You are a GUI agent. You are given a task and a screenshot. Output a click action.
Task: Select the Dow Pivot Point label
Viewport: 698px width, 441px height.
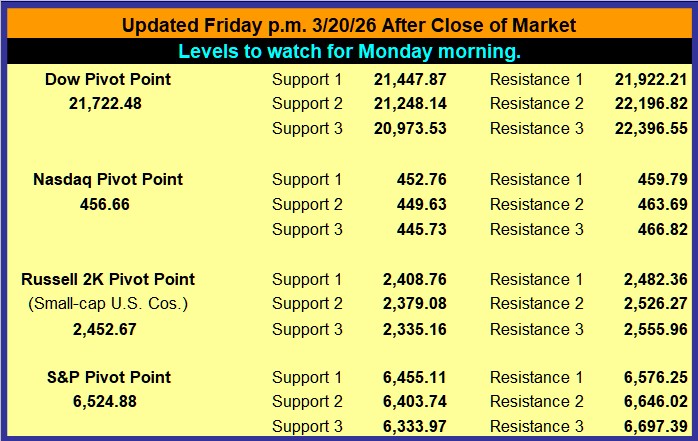coord(108,78)
